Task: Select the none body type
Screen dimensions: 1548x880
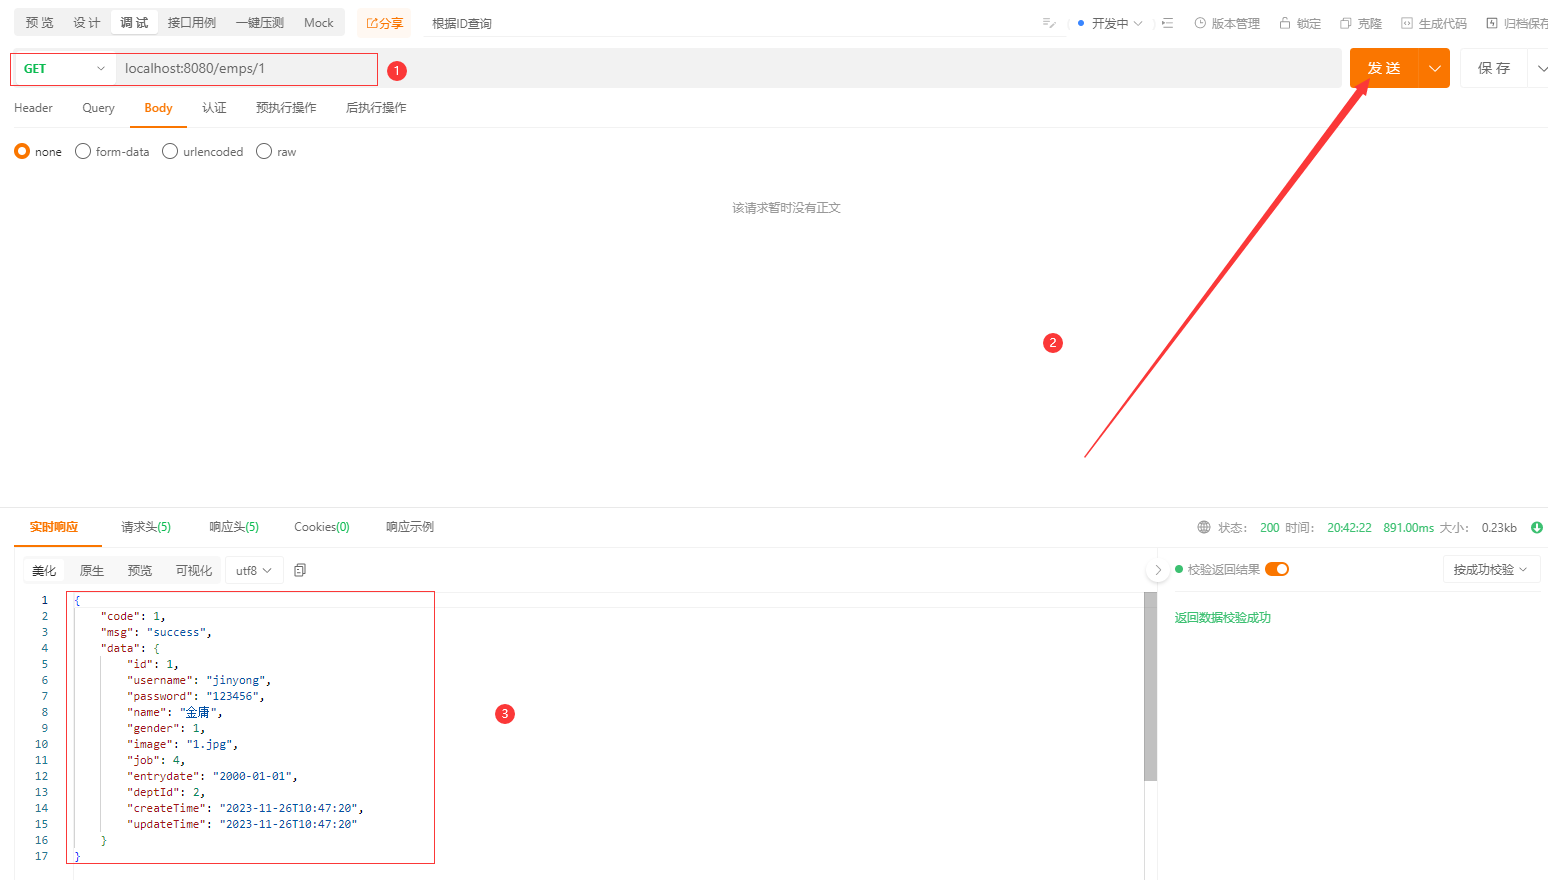Action: tap(22, 151)
